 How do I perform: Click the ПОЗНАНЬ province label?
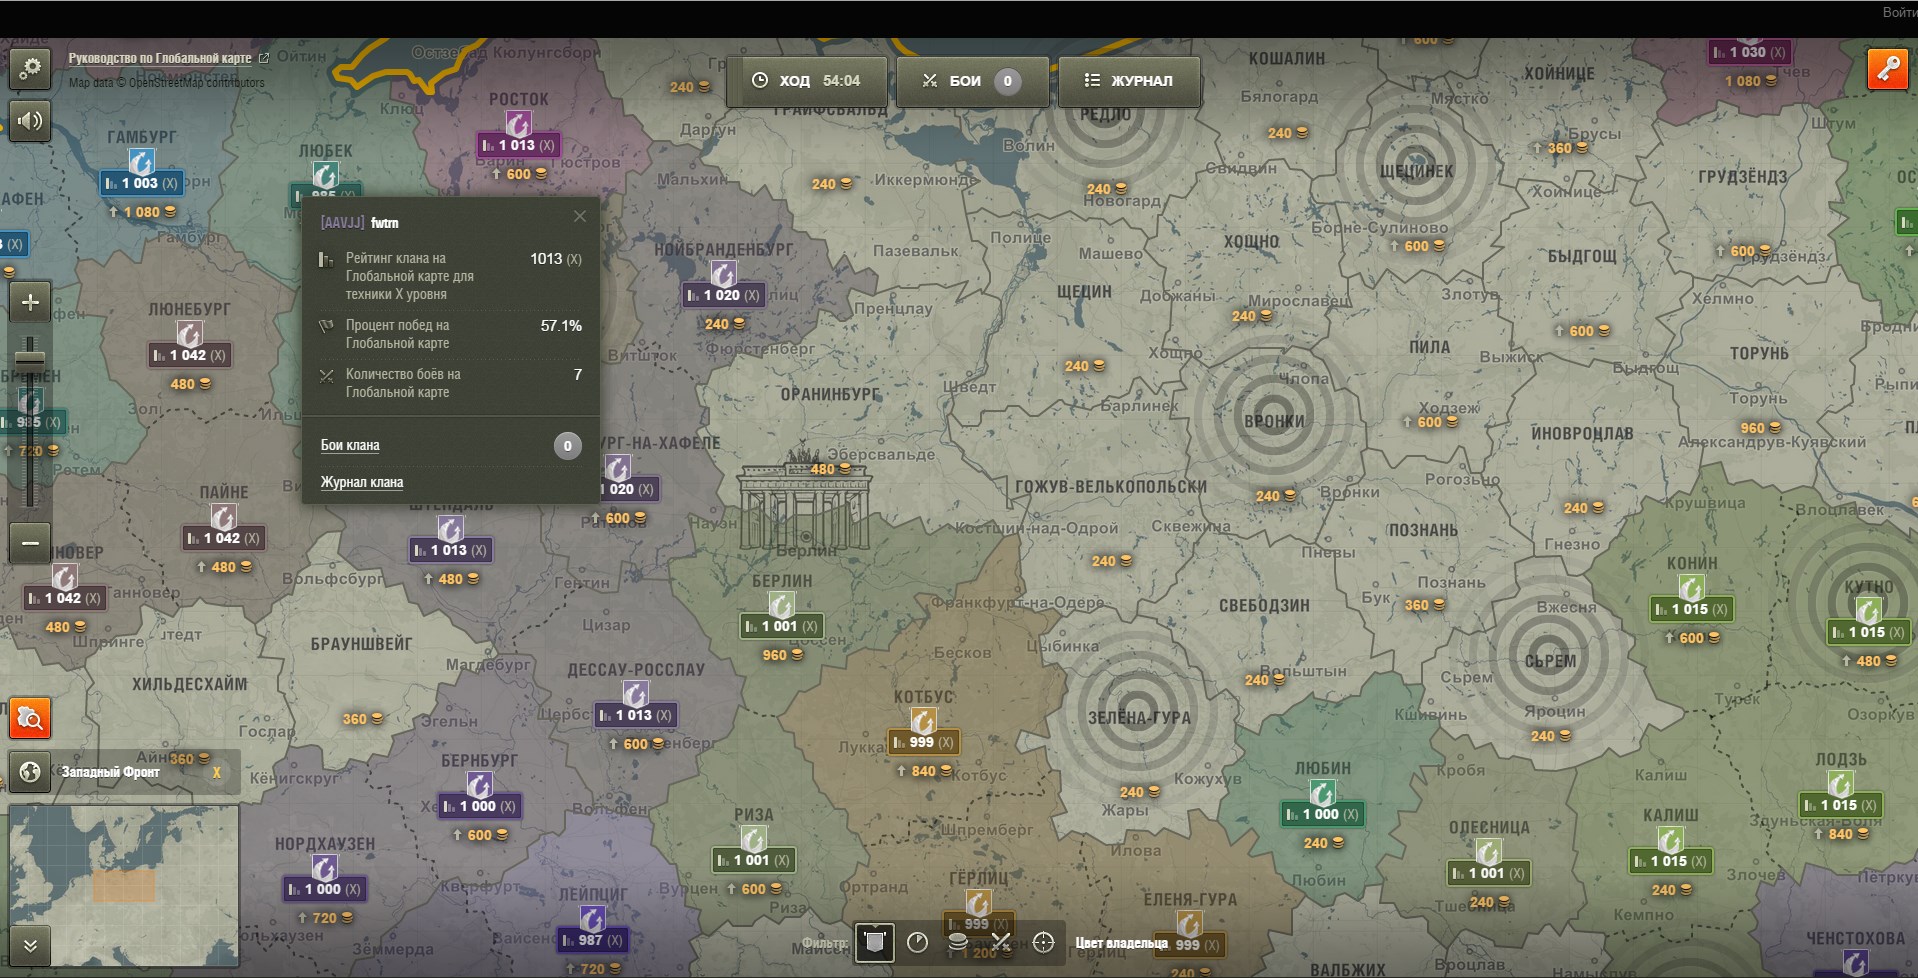click(x=1423, y=530)
